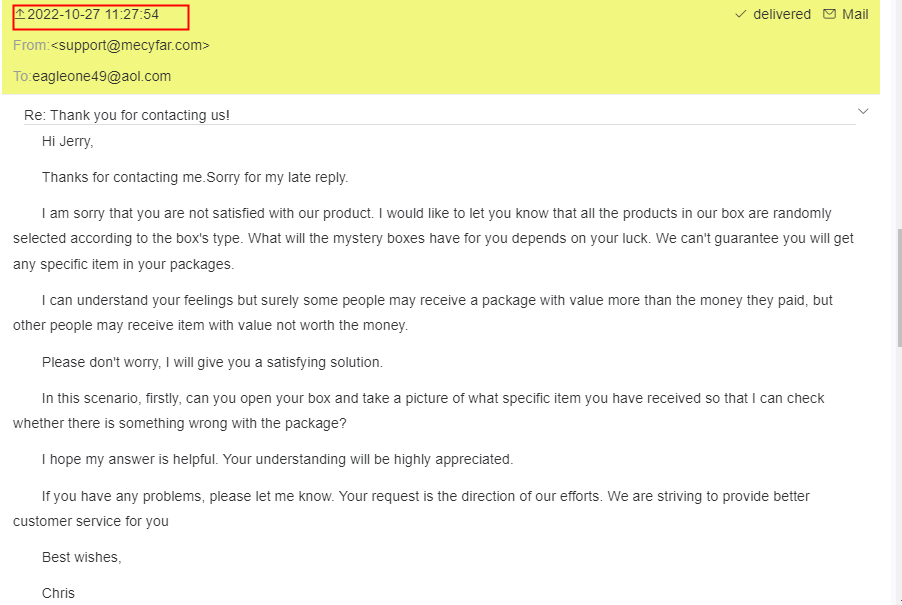Select the support@mecyfar.com sender address
Image resolution: width=902 pixels, height=605 pixels.
pos(130,45)
